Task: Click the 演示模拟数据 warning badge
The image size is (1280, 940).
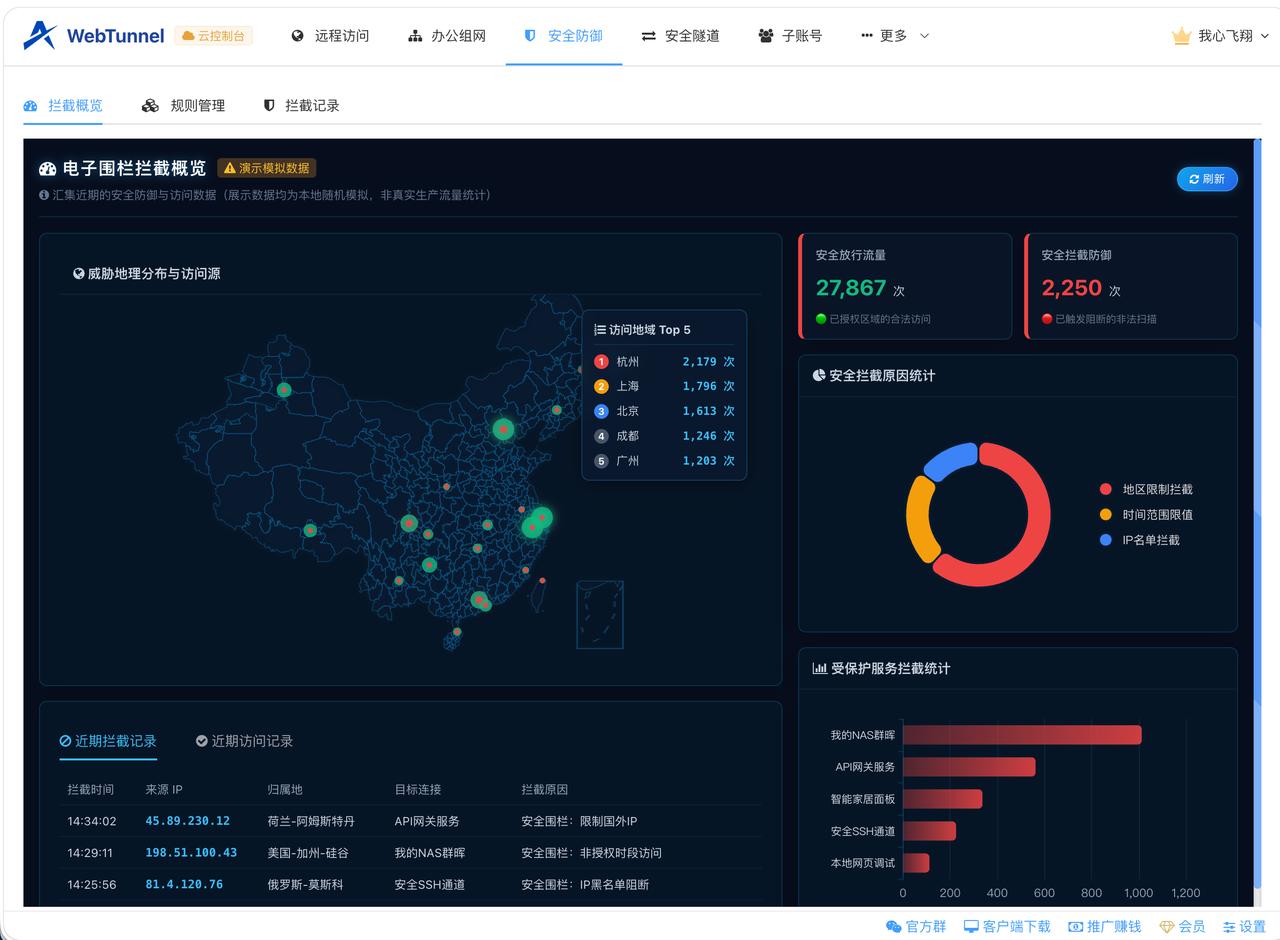Action: (267, 168)
